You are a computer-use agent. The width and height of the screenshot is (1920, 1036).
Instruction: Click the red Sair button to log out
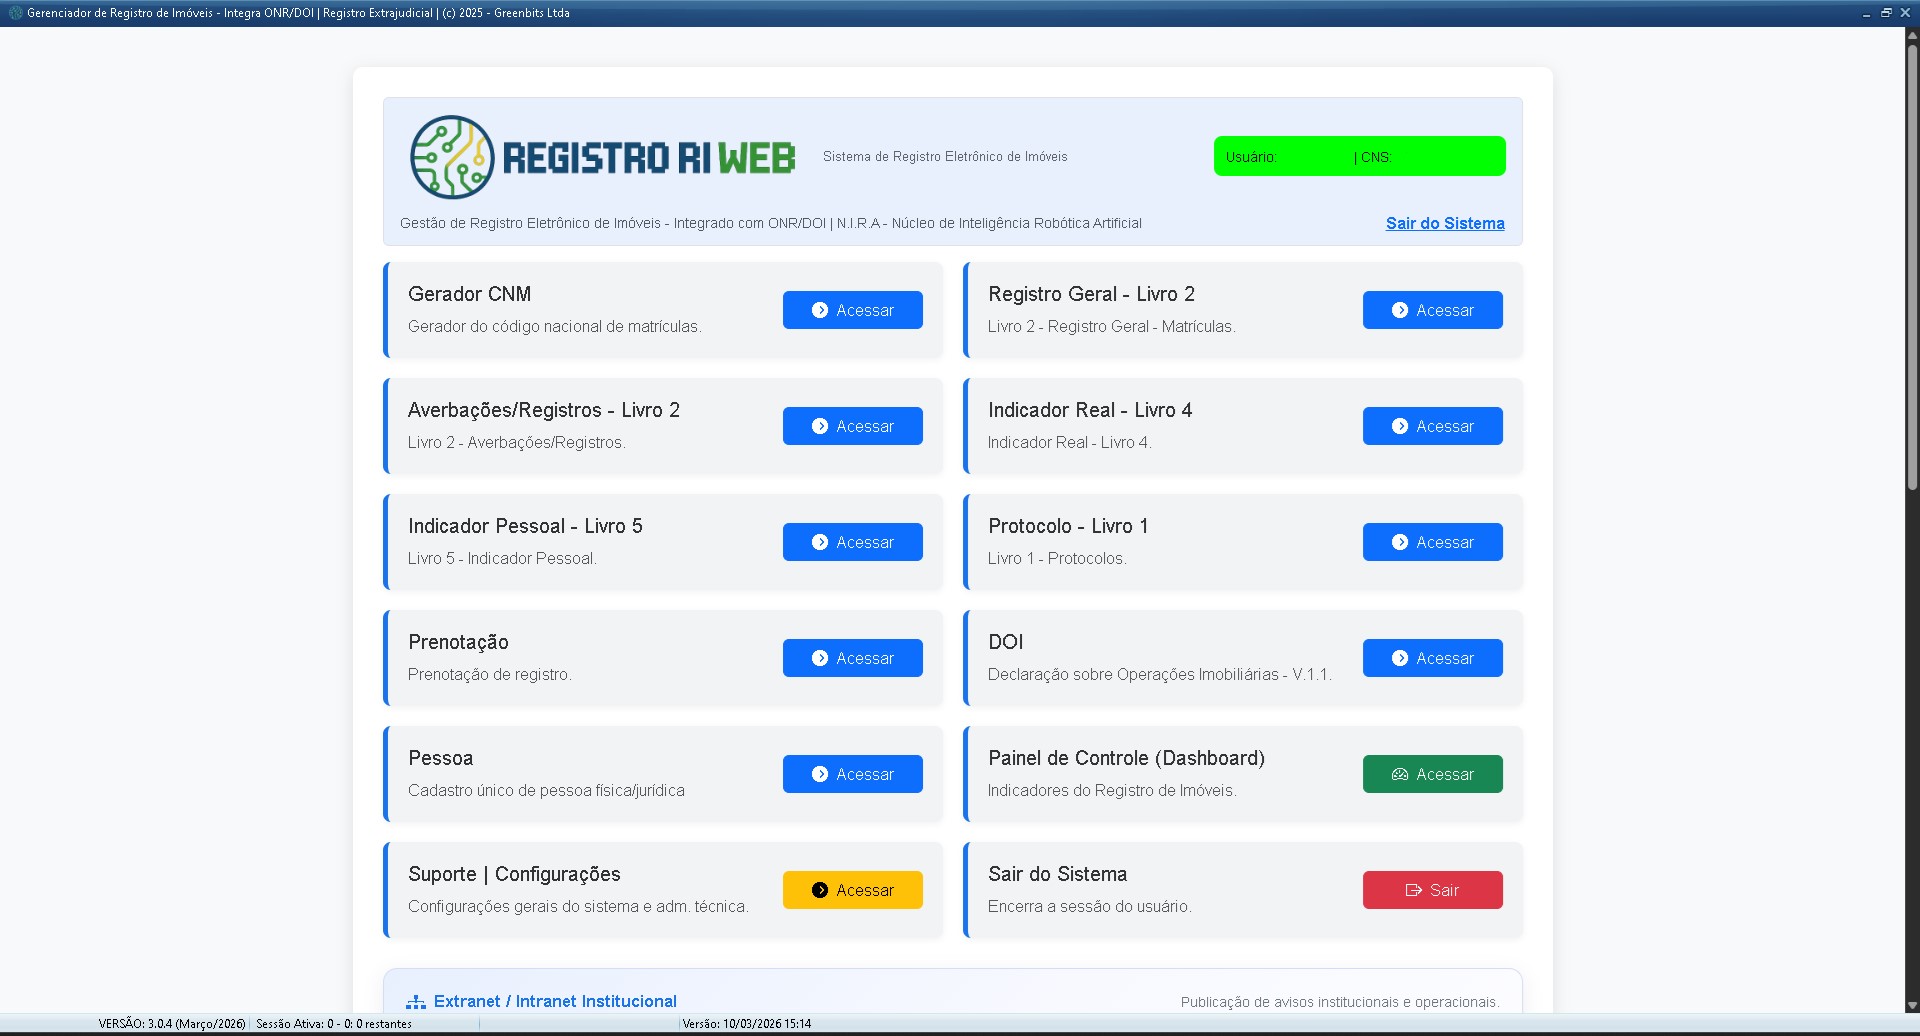coord(1432,890)
